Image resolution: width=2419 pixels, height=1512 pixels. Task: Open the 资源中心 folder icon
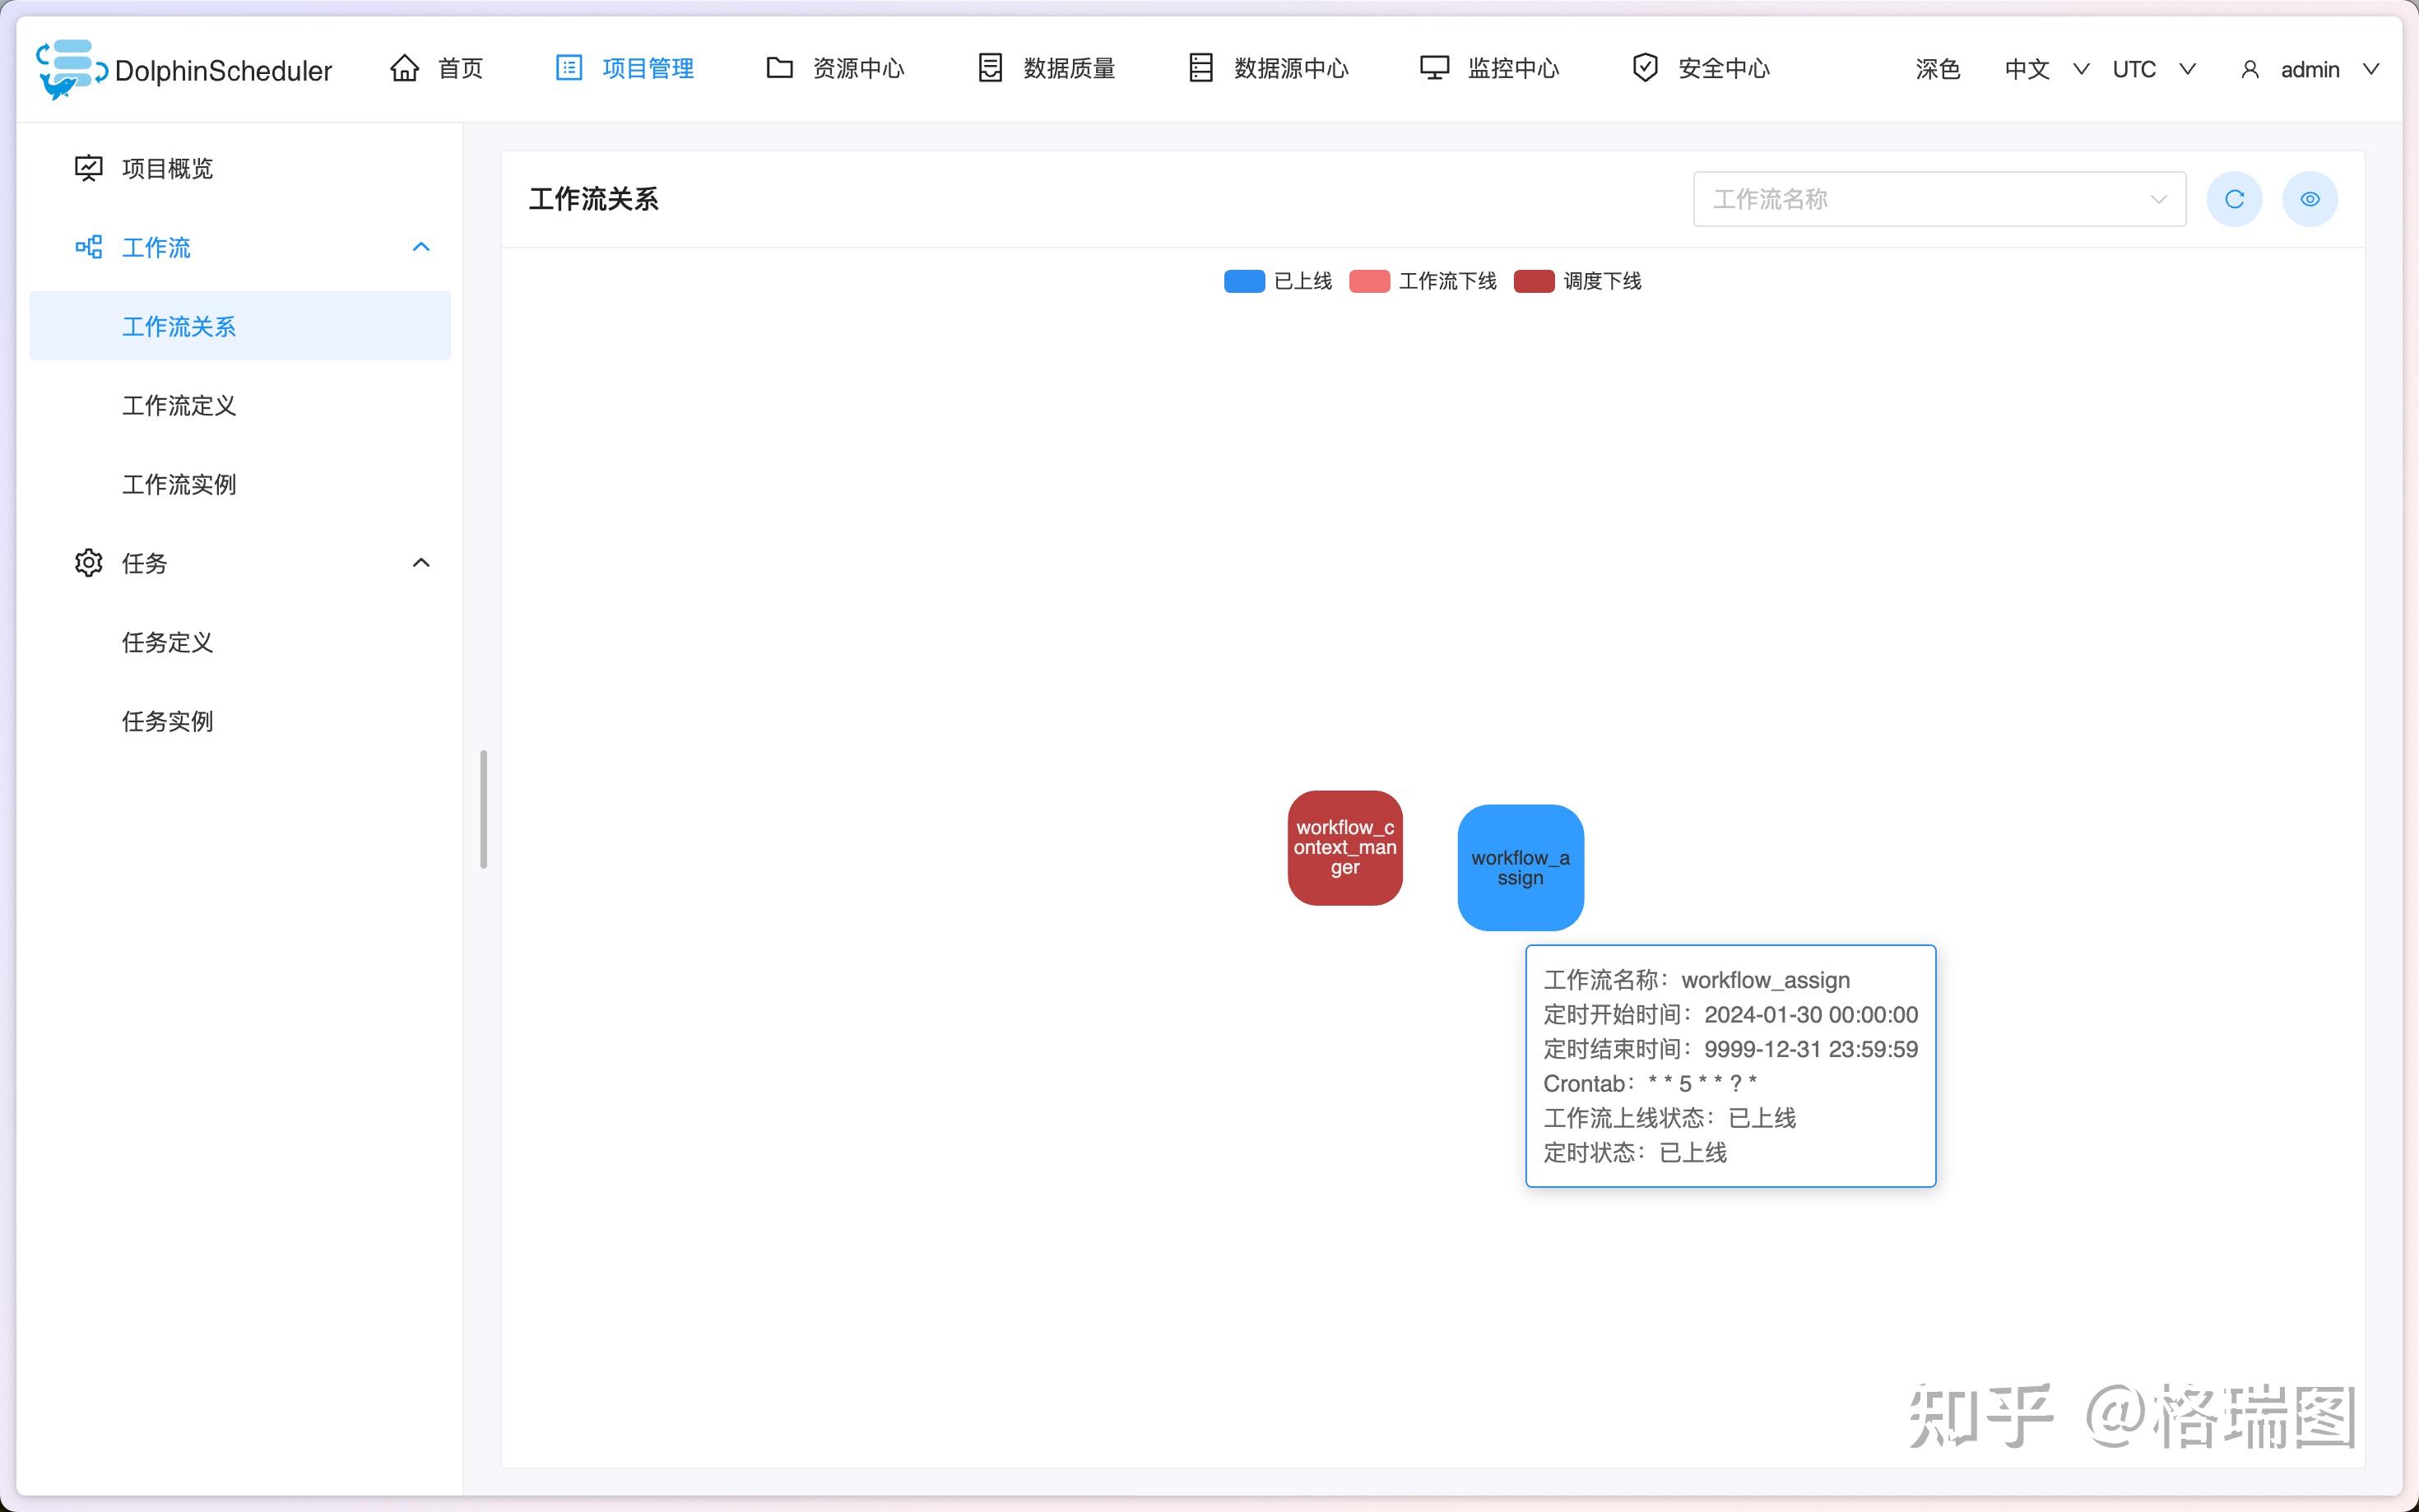click(779, 68)
